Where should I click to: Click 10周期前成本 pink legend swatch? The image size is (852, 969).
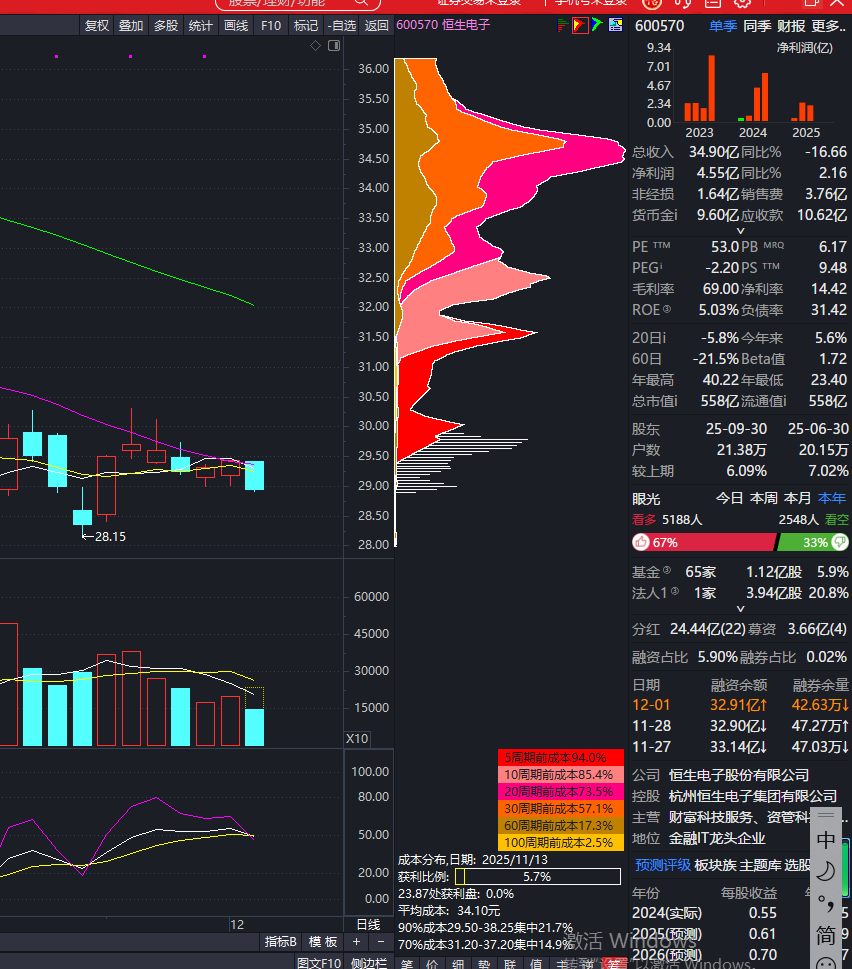pyautogui.click(x=560, y=774)
